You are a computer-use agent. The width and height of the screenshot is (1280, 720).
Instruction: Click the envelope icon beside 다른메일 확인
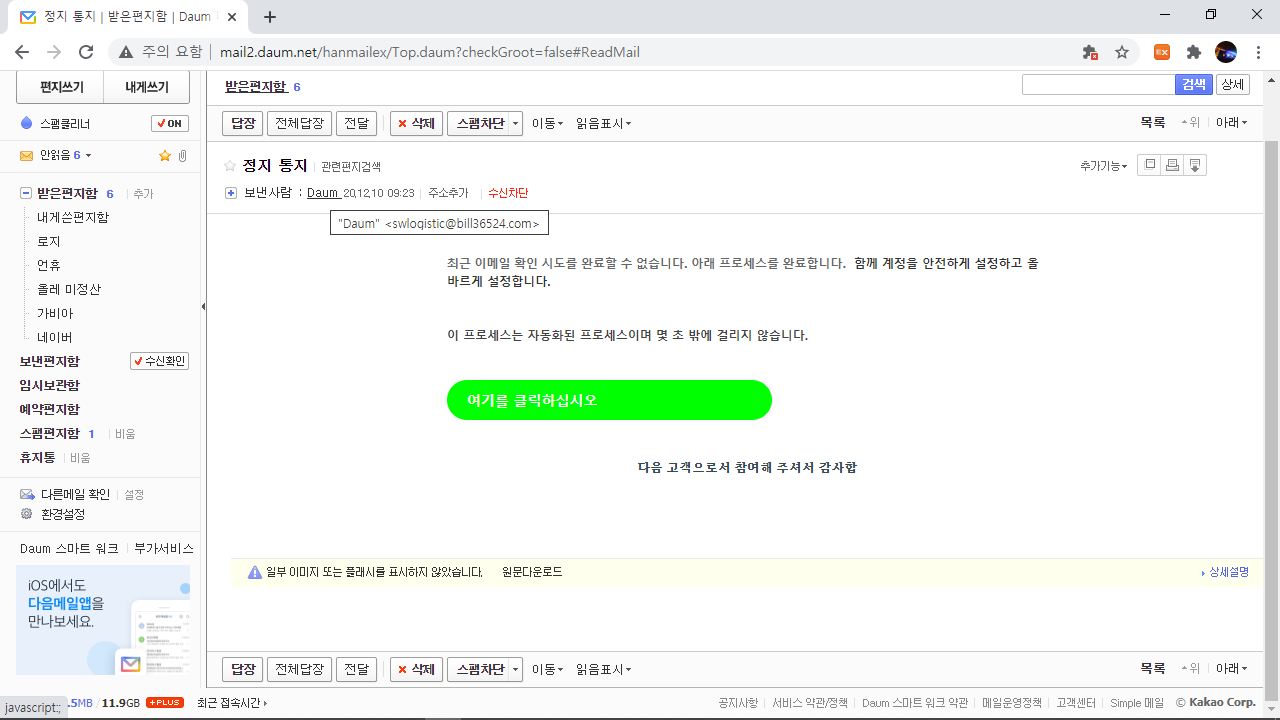pos(27,494)
